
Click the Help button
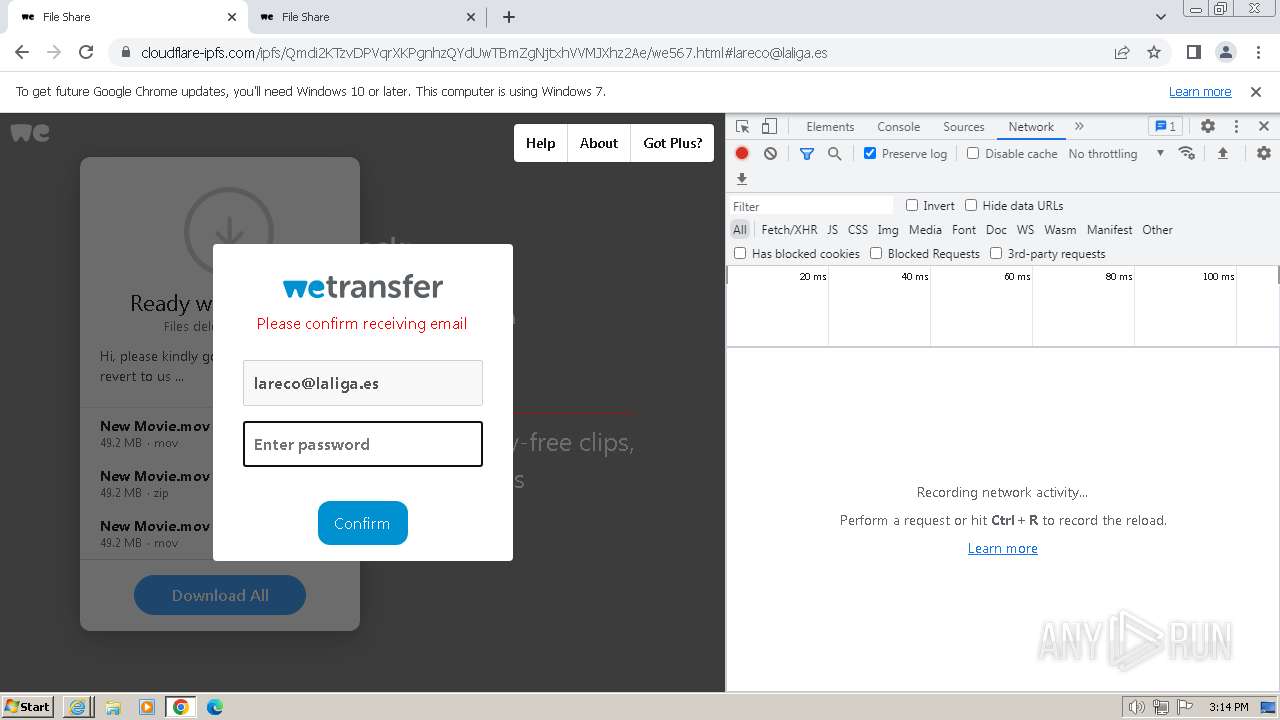click(x=540, y=143)
